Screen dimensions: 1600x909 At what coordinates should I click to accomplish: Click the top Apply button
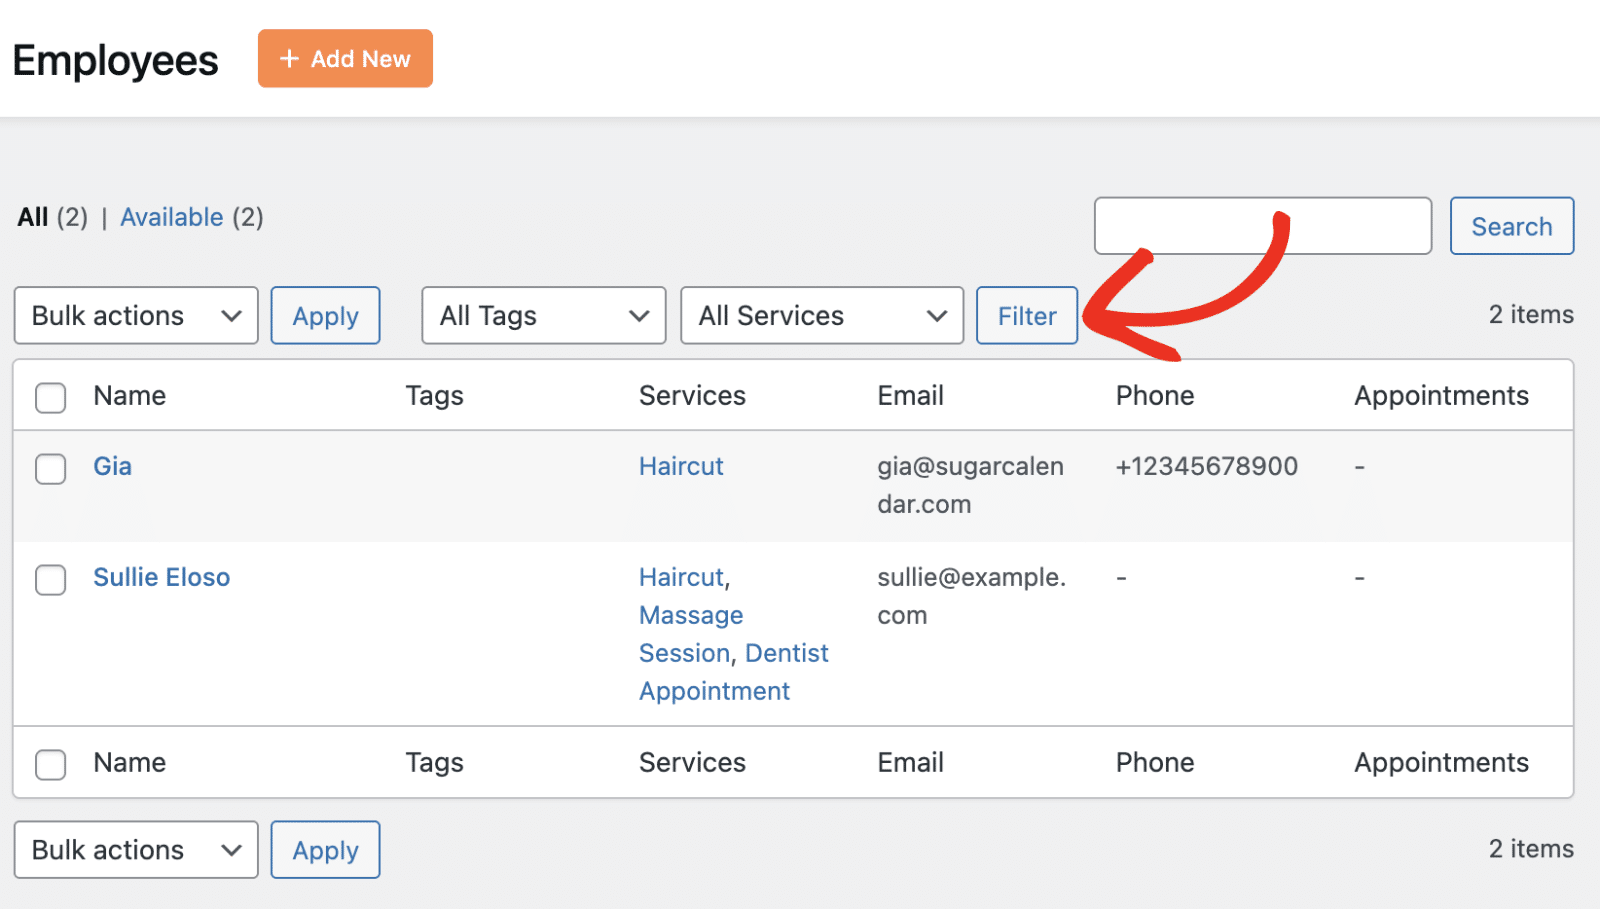point(325,316)
